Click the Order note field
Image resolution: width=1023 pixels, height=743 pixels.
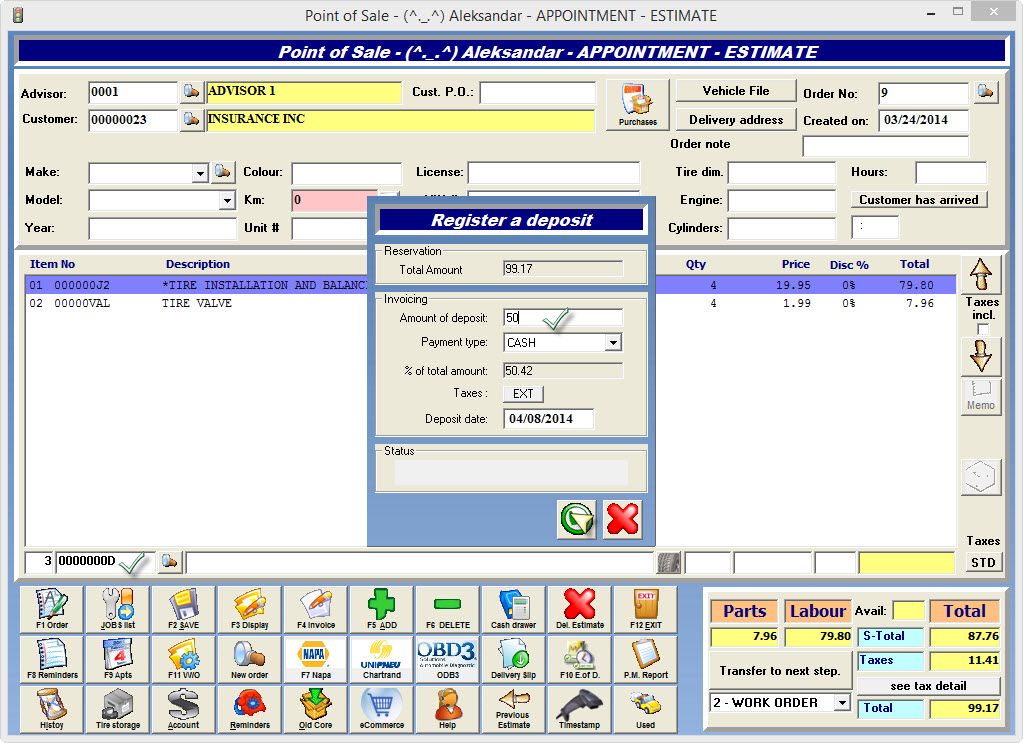[885, 145]
